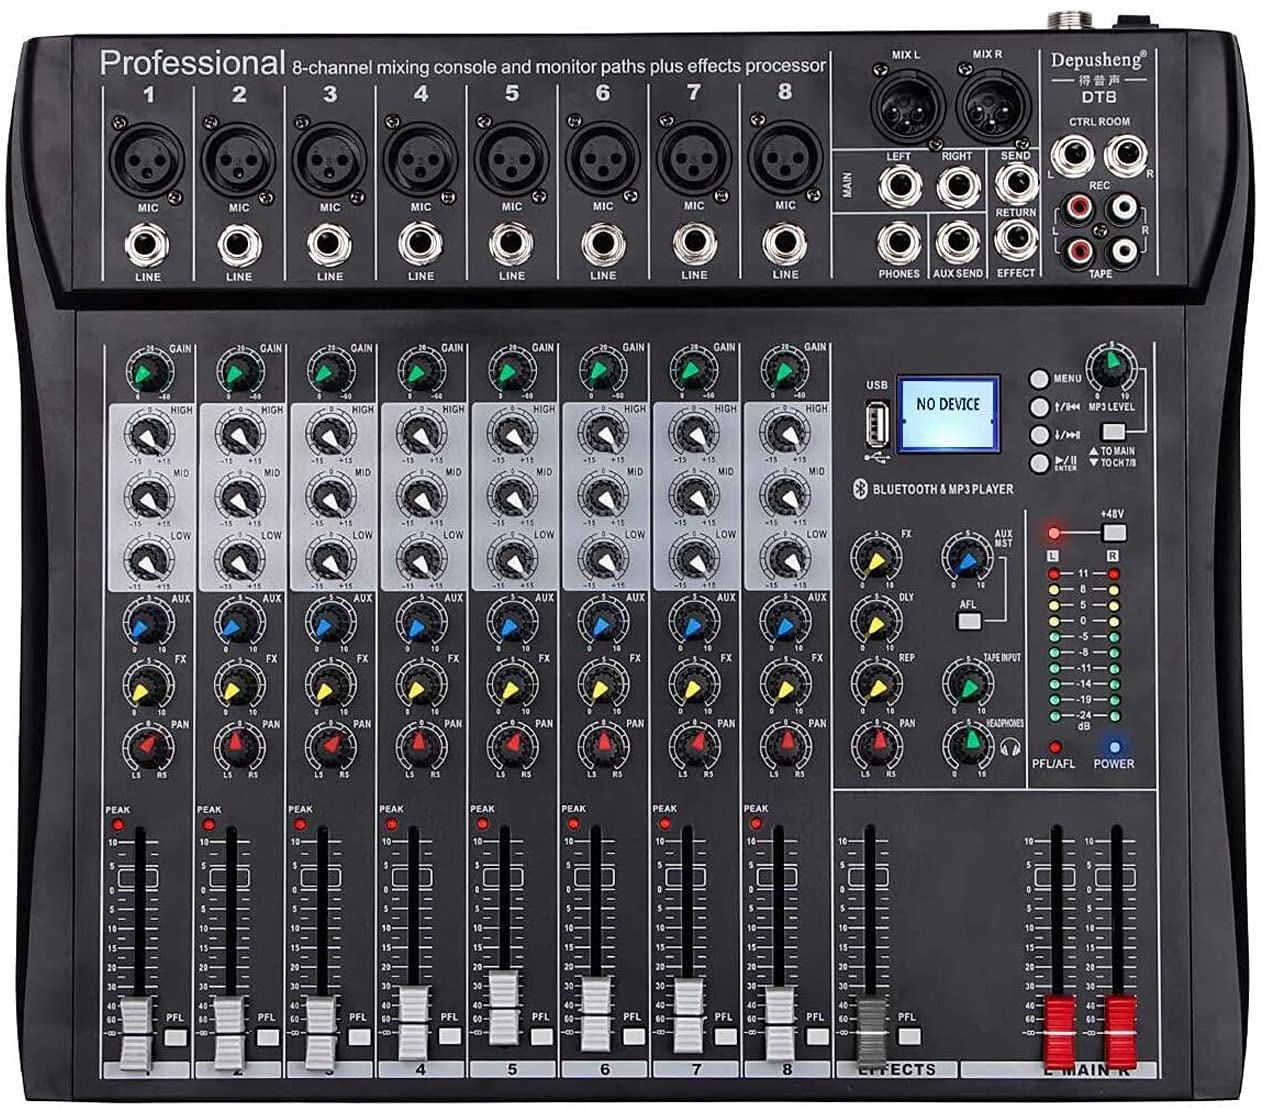Click the MP3 LEVEL knob
The image size is (1264, 1108).
pos(1109,369)
